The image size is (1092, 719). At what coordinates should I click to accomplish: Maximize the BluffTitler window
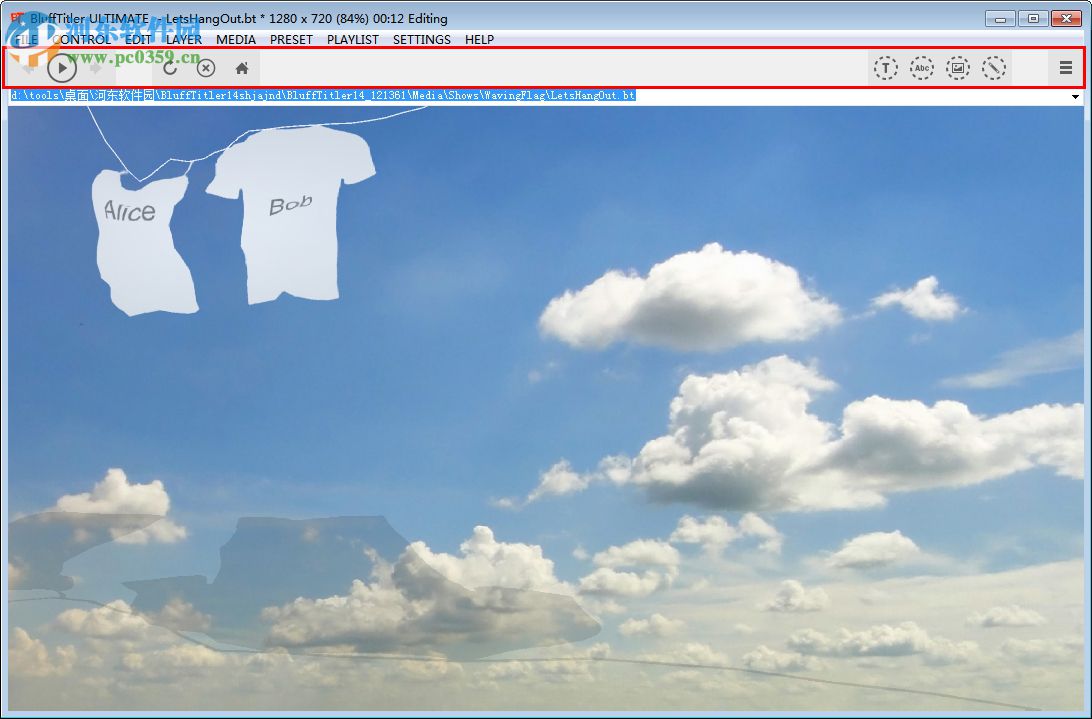(1034, 19)
